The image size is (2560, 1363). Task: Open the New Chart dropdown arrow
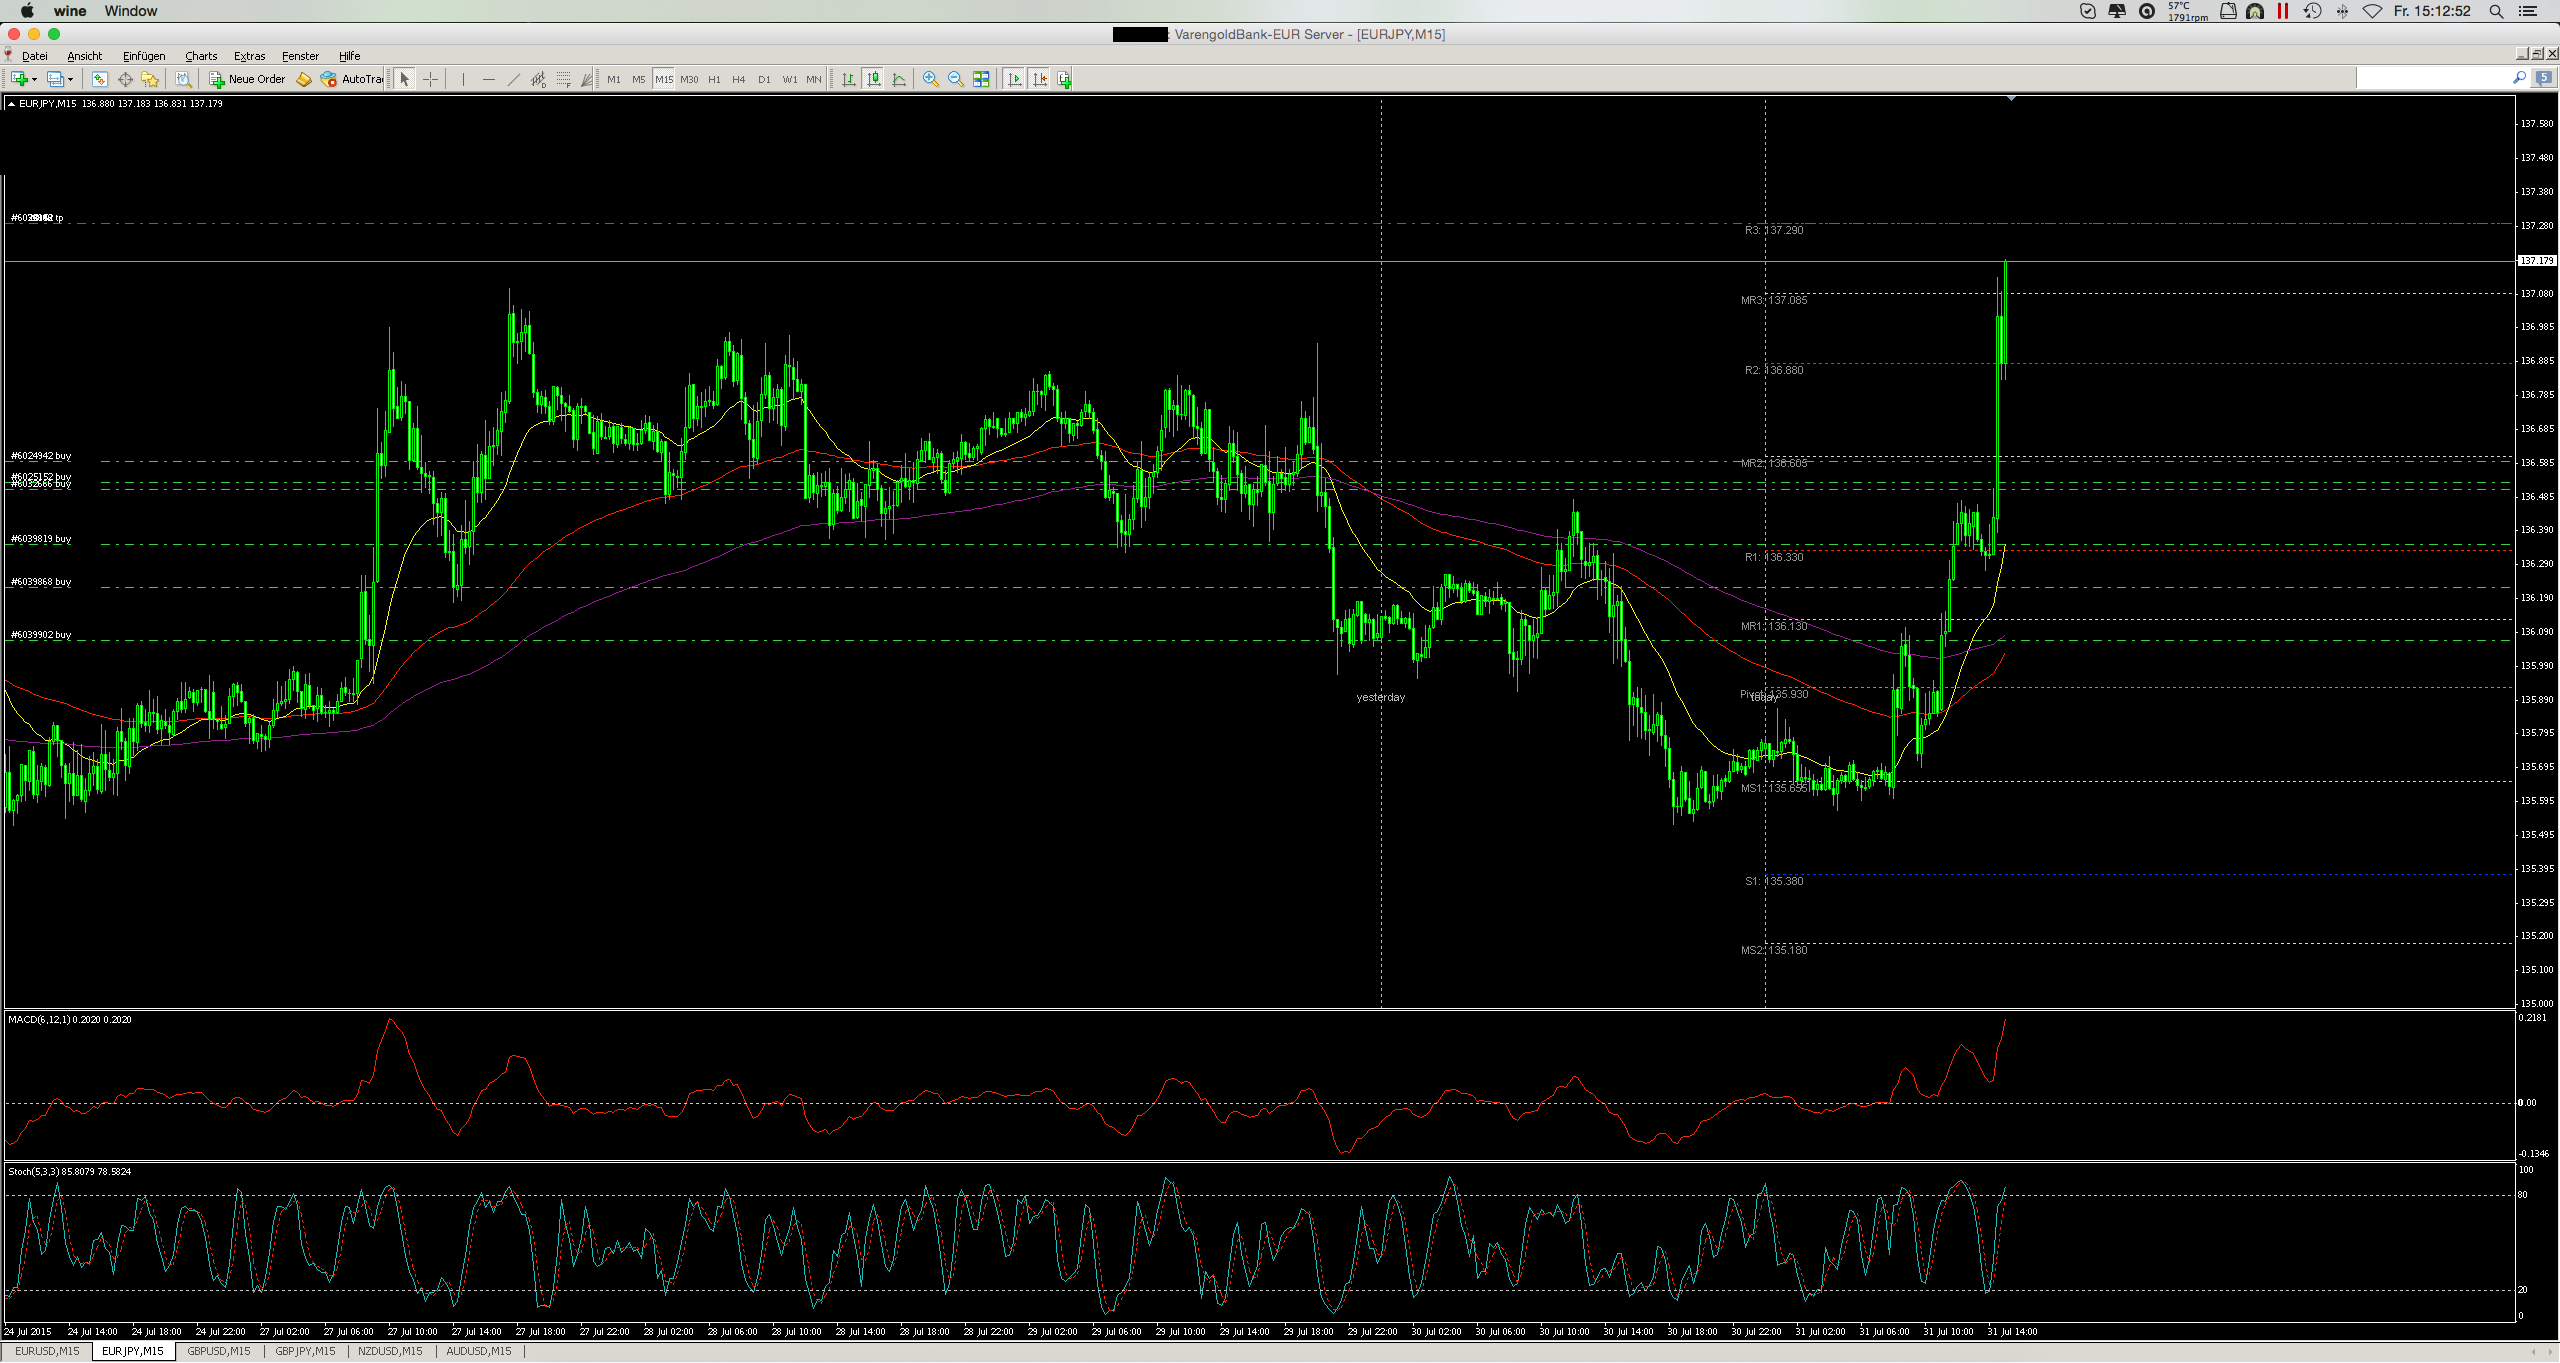pyautogui.click(x=34, y=79)
